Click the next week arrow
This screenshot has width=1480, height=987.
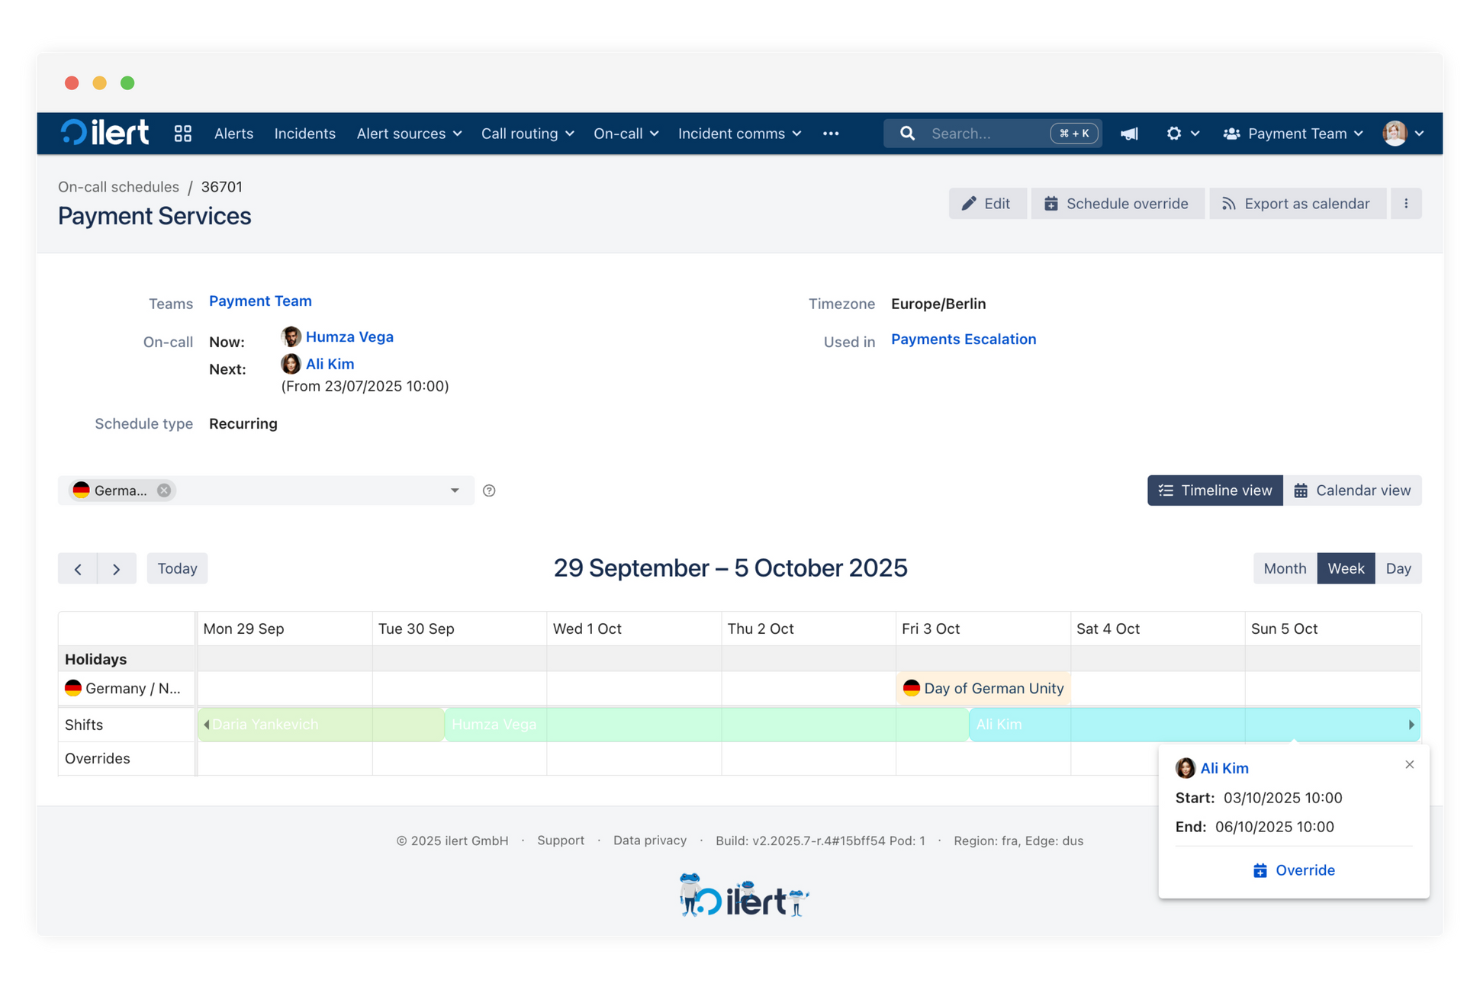pyautogui.click(x=117, y=568)
